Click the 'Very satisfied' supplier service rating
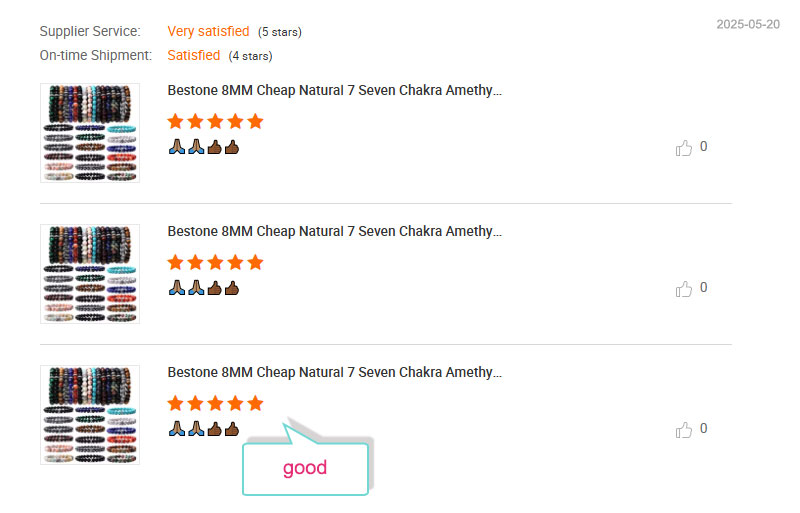This screenshot has height=513, width=800. [x=208, y=31]
